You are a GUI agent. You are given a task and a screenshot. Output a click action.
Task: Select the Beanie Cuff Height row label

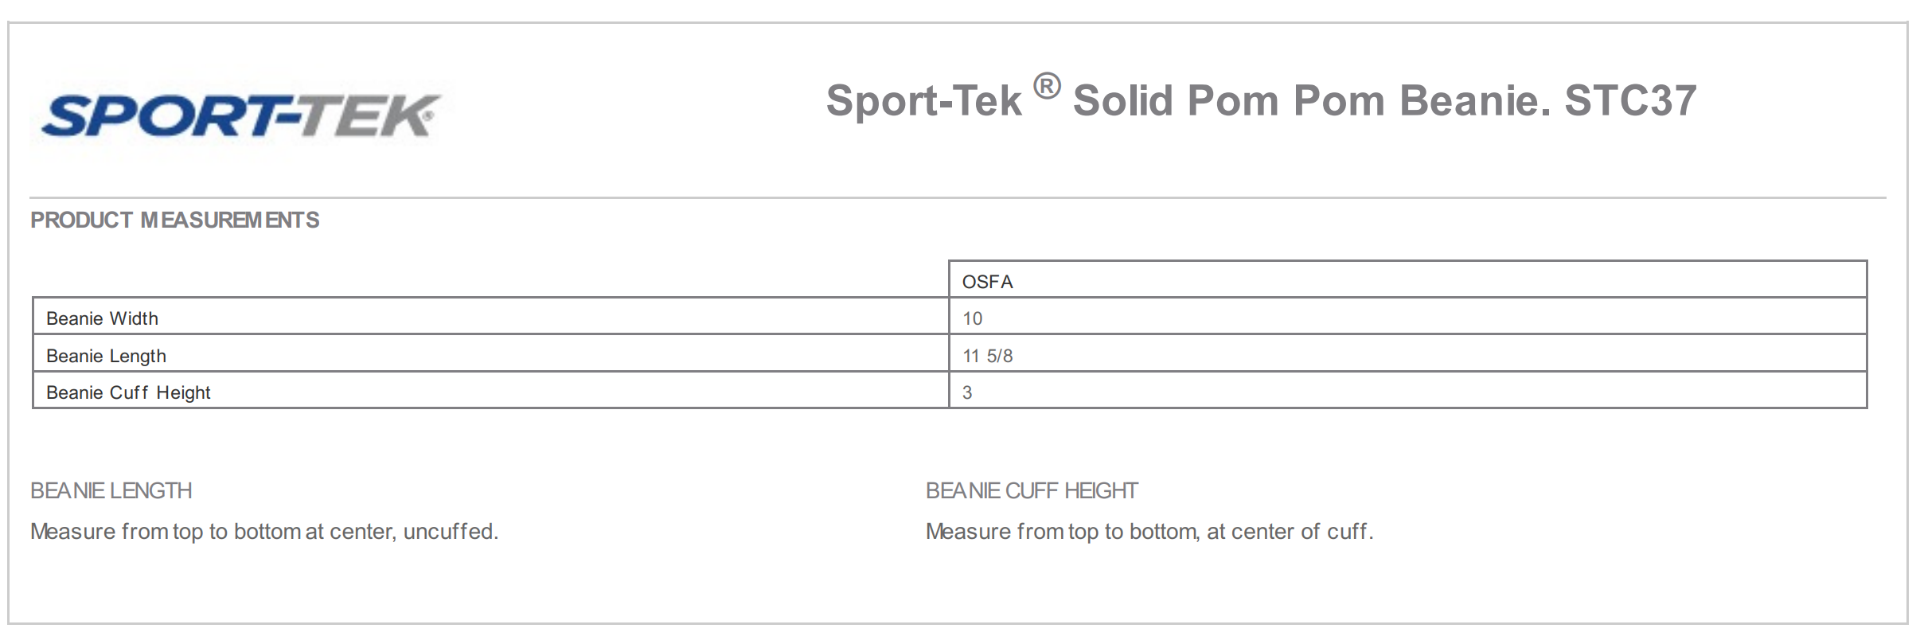[x=128, y=393]
